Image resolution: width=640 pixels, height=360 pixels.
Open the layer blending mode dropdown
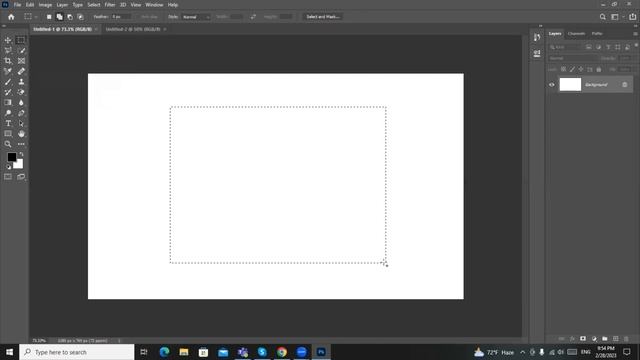(x=572, y=58)
